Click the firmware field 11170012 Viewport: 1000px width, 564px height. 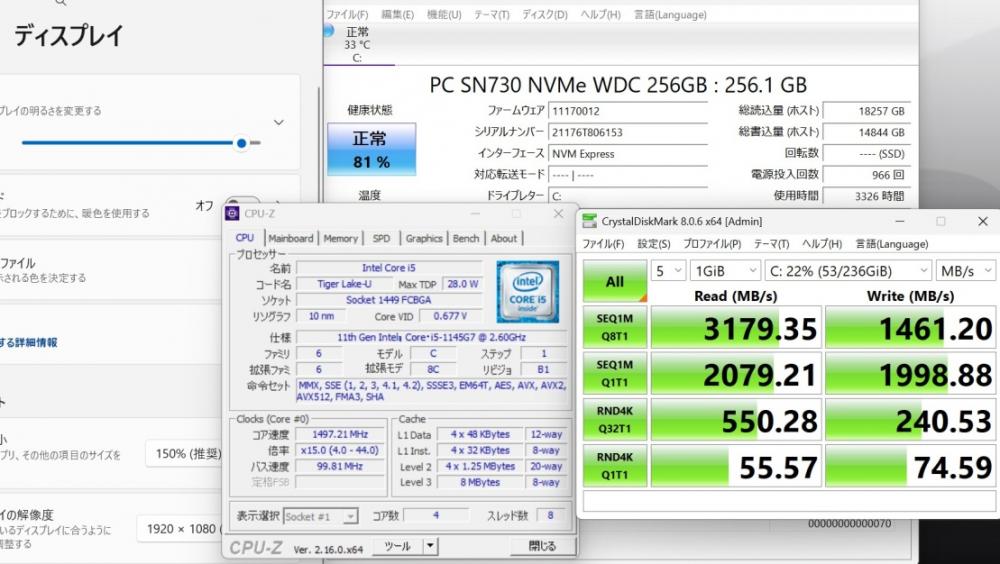628,110
